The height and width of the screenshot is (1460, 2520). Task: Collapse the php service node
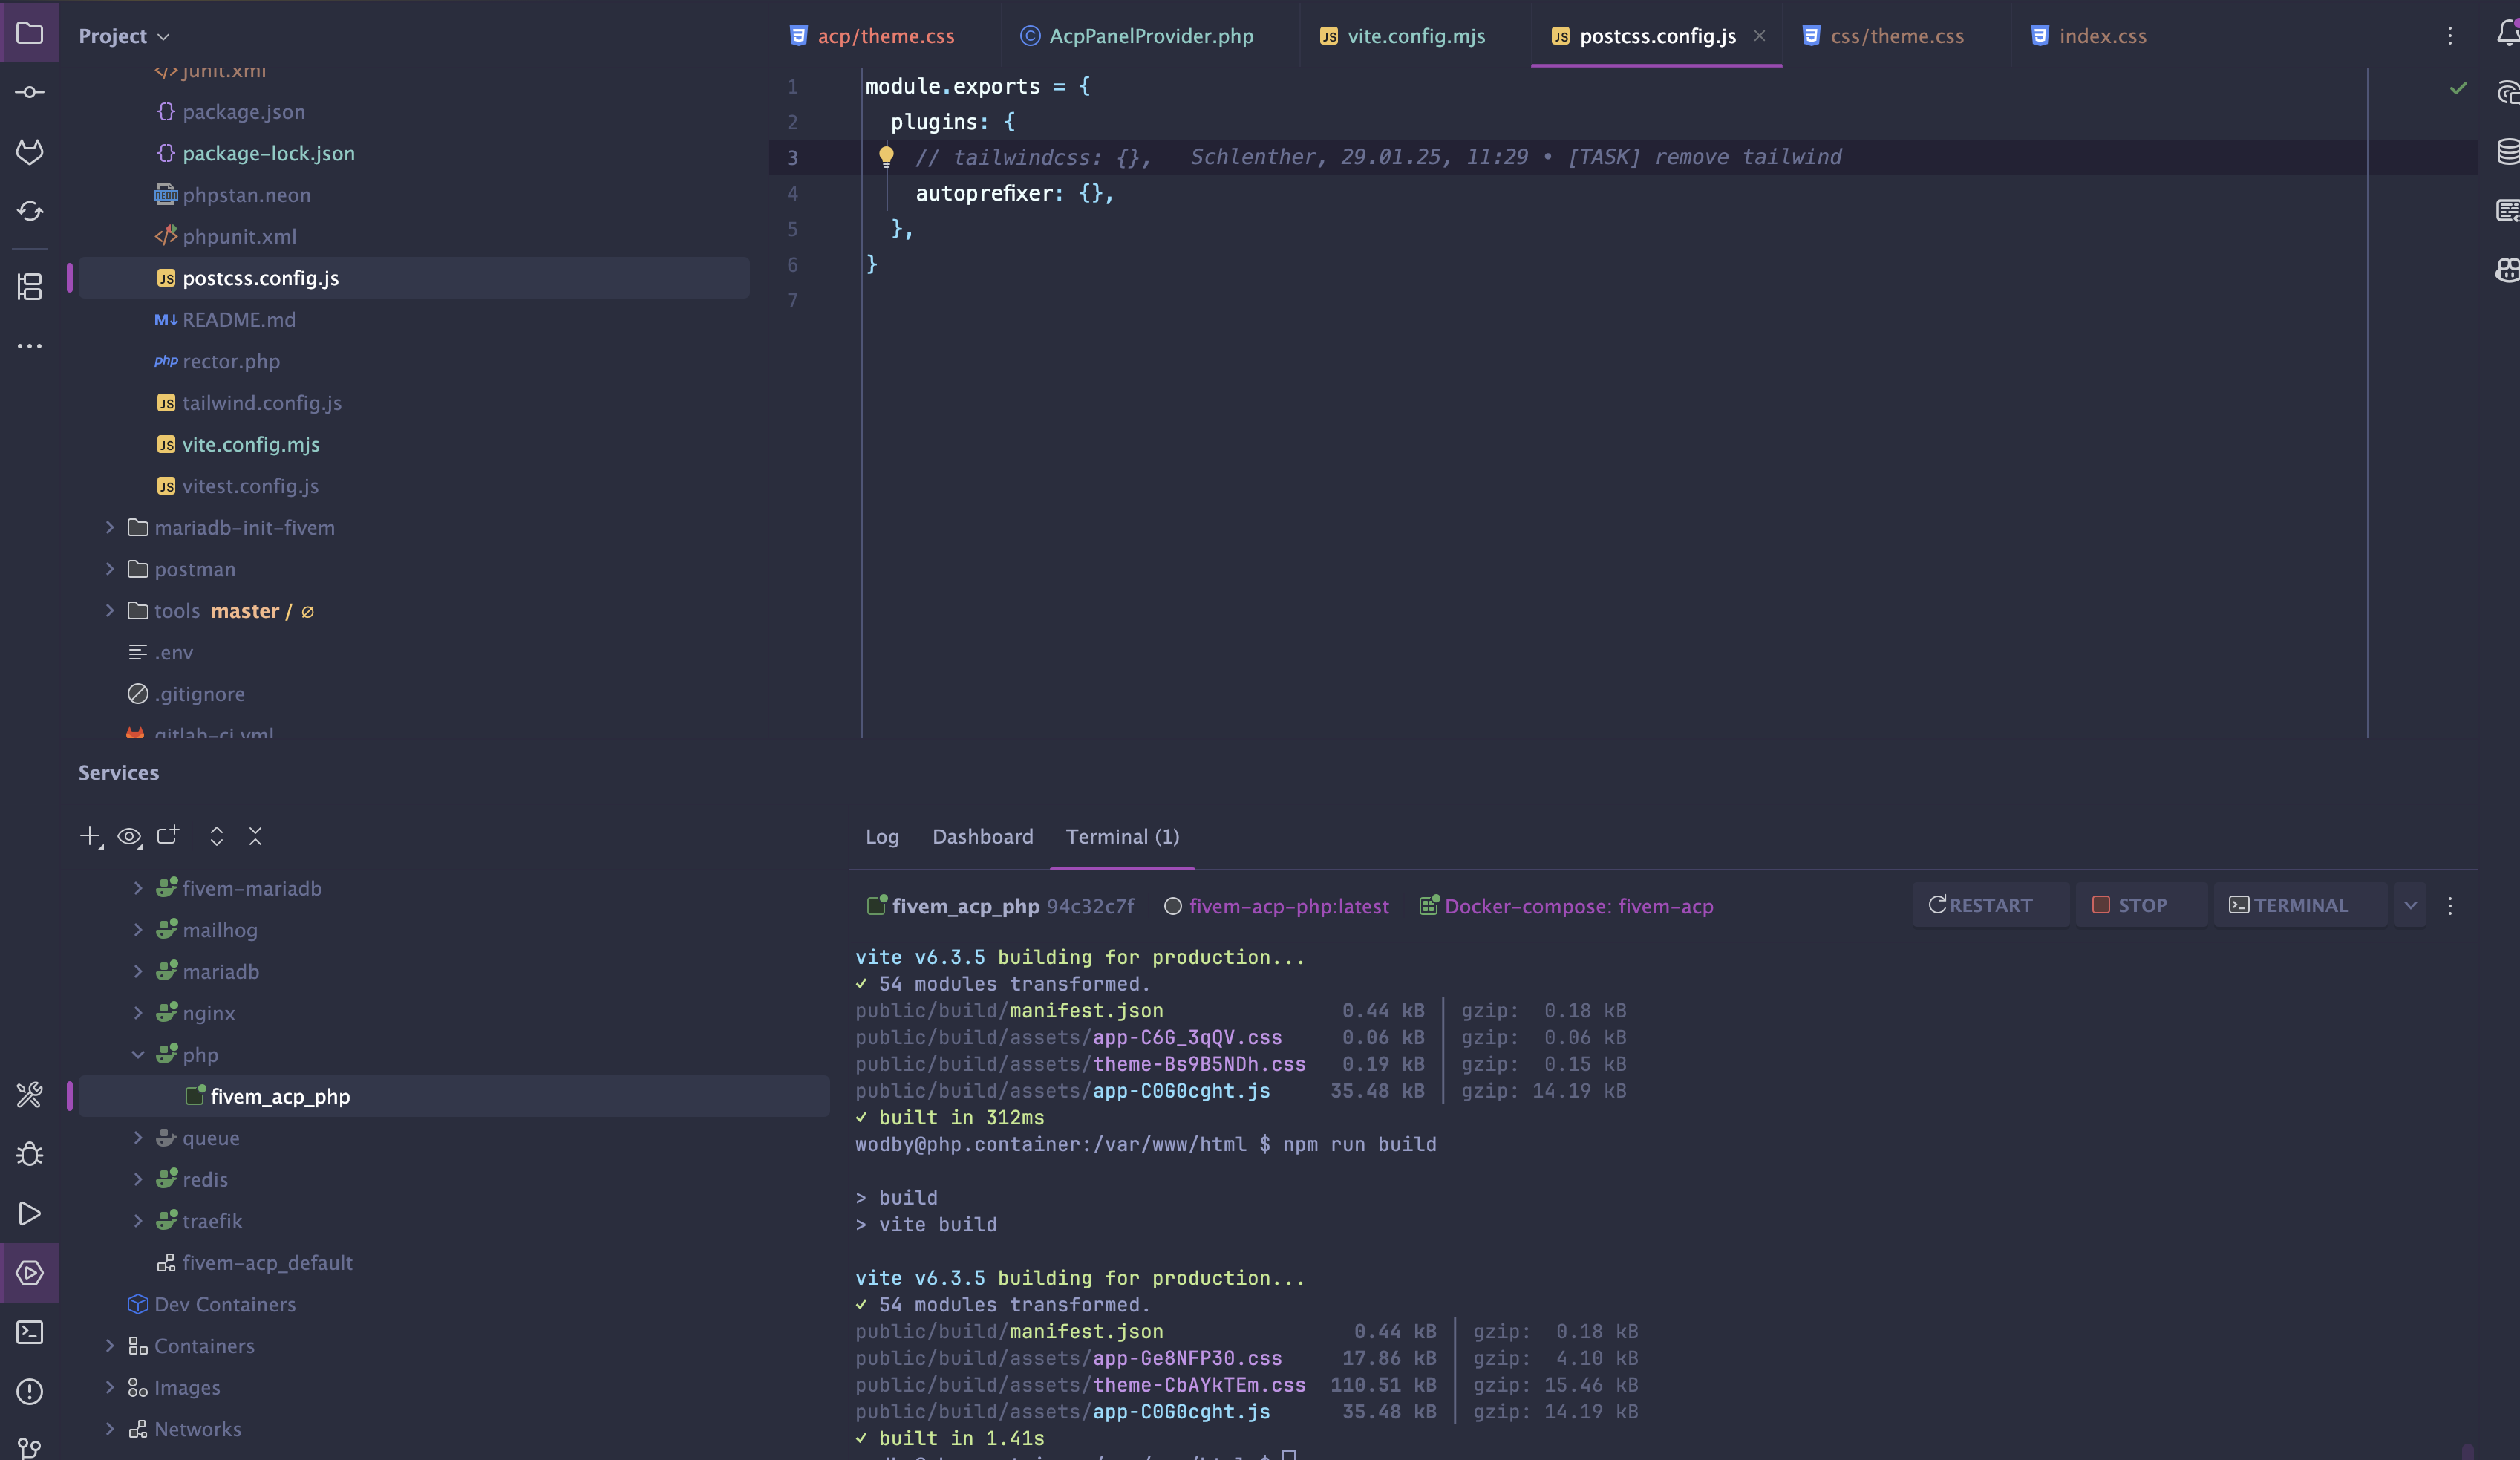pos(138,1055)
